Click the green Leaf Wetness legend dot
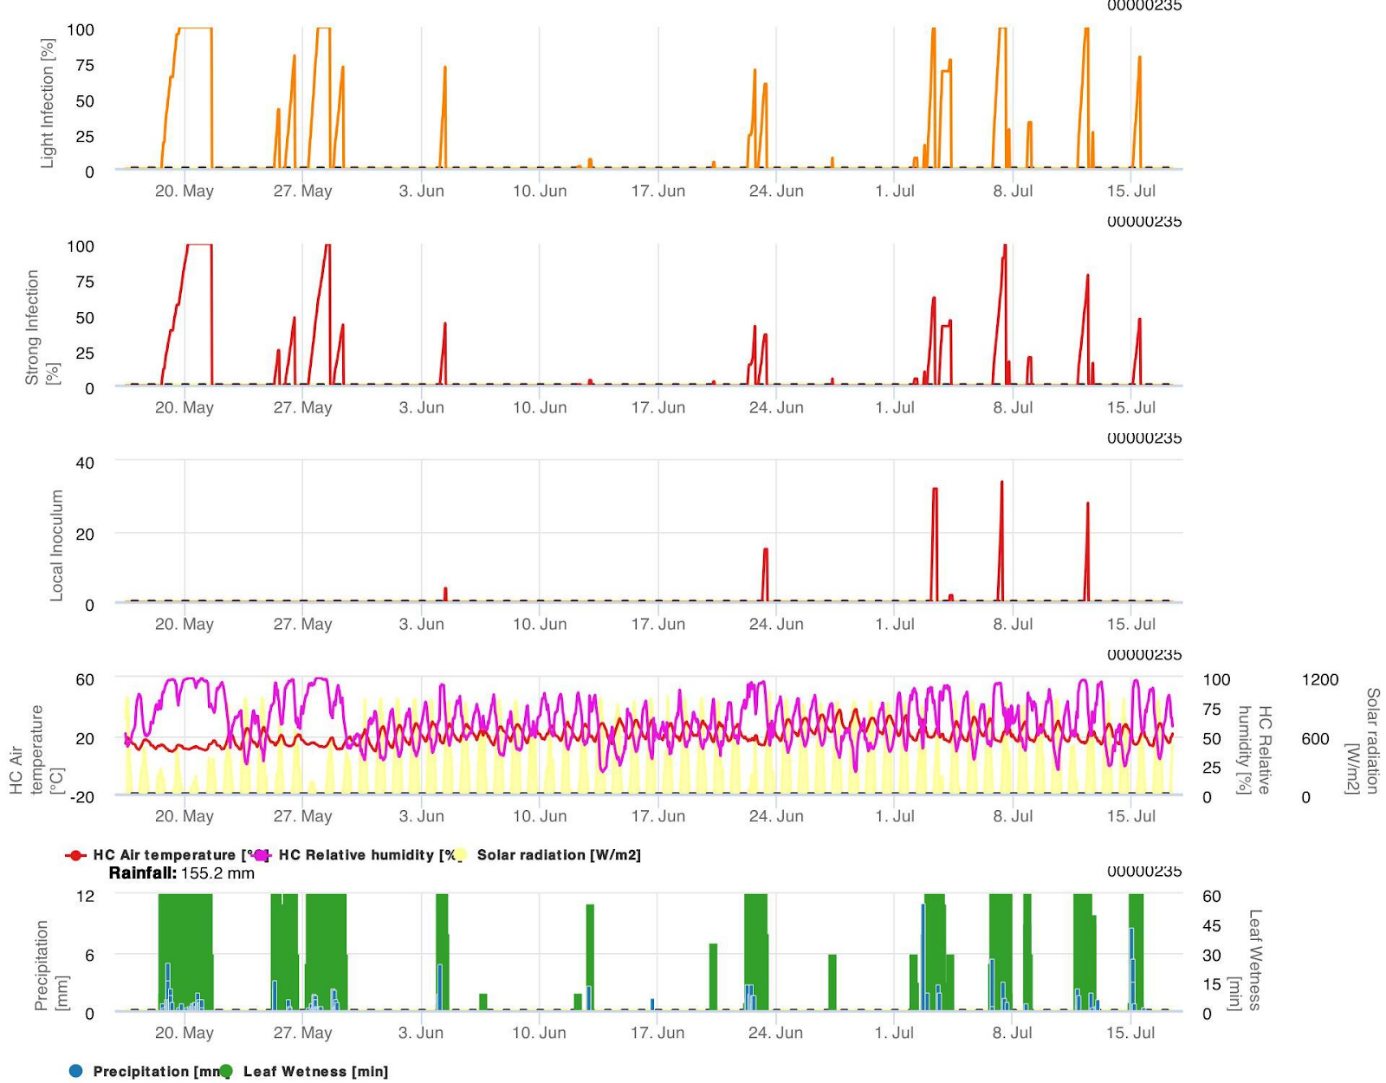Viewport: 1386px width, 1083px height. click(226, 1071)
